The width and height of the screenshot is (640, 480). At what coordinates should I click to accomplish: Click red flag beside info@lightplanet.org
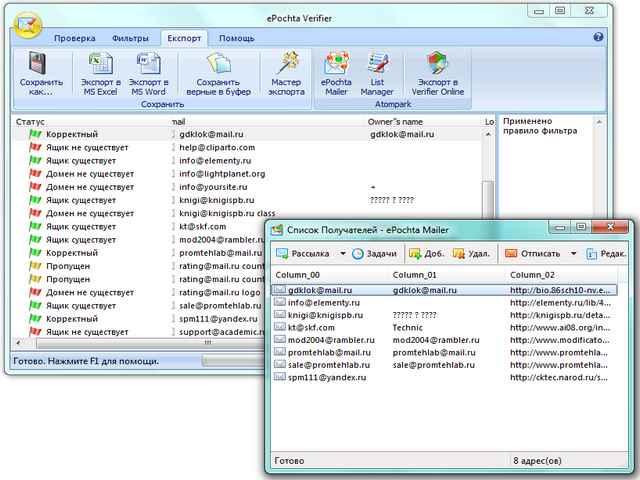36,173
